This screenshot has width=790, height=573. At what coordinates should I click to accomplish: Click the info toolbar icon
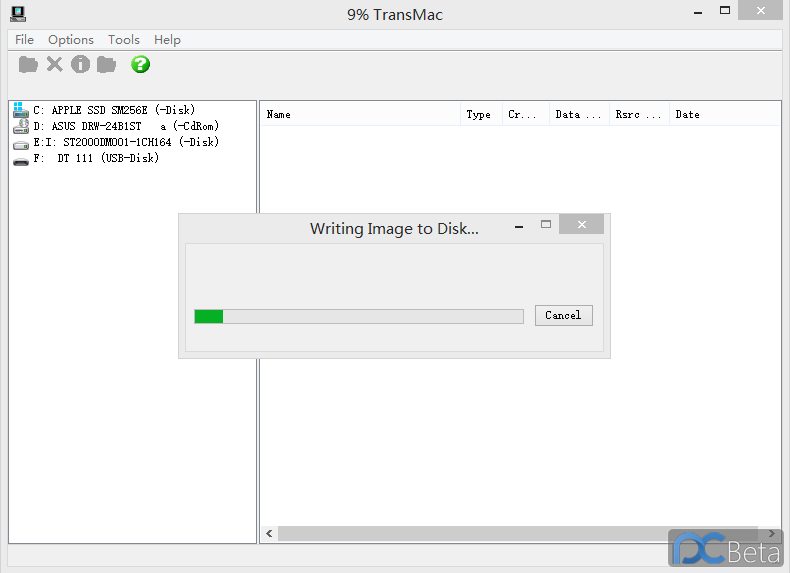(81, 65)
